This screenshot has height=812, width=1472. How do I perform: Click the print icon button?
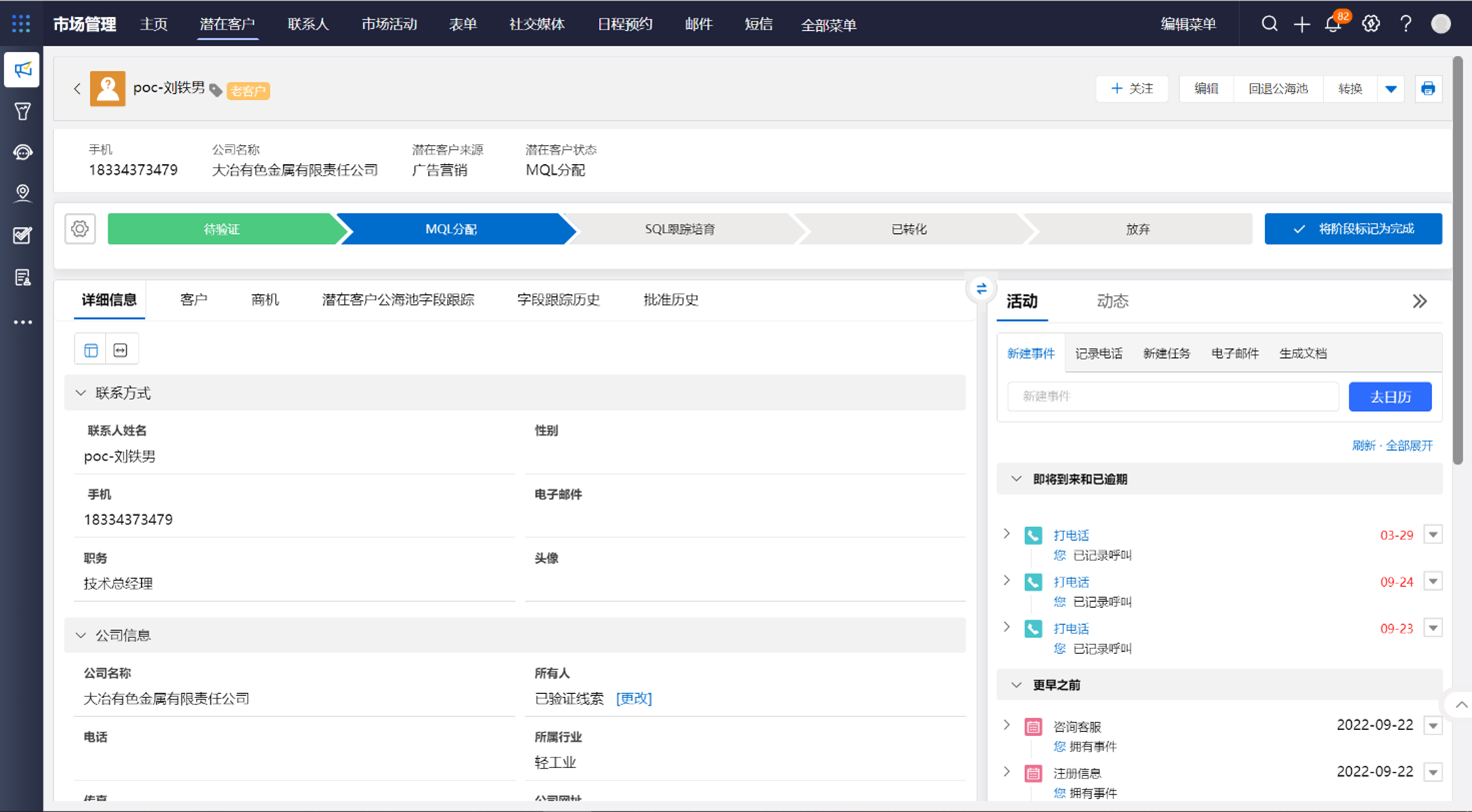(1428, 88)
